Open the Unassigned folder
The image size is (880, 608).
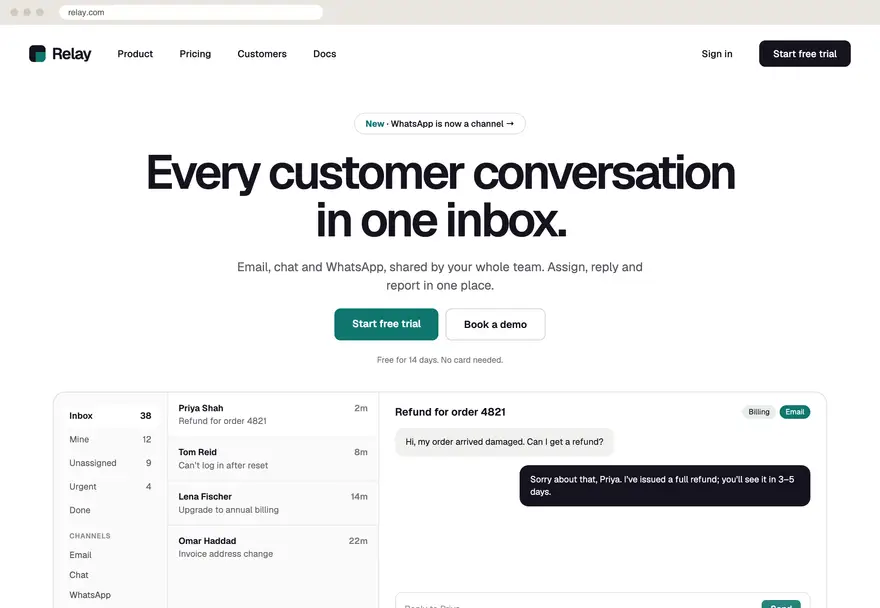pyautogui.click(x=110, y=463)
